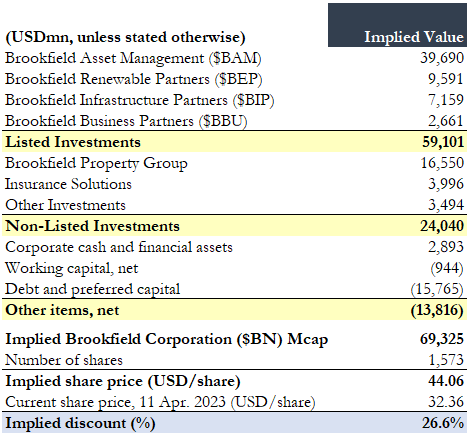Click the Insurance Solutions row label
This screenshot has height=437, width=471.
coord(68,184)
